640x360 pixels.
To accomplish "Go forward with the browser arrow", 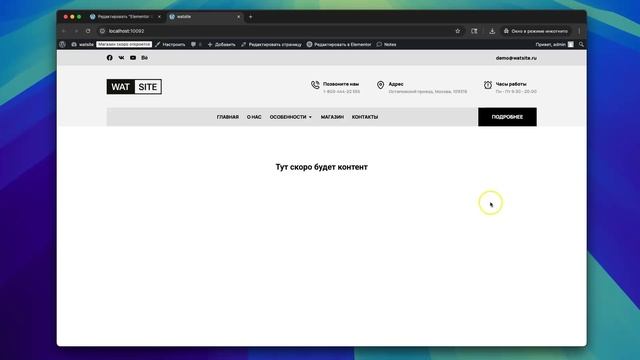I will click(76, 31).
